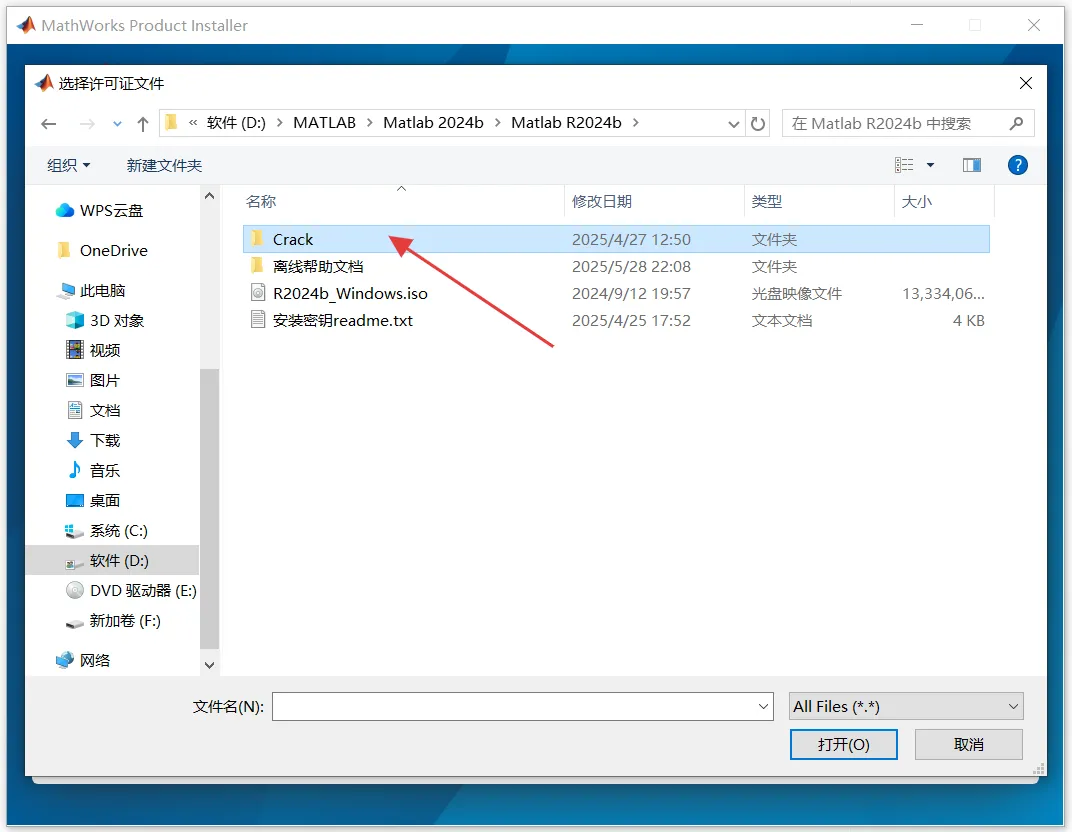Screen dimensions: 1072x832
Task: Go up one folder level
Action: pos(142,124)
